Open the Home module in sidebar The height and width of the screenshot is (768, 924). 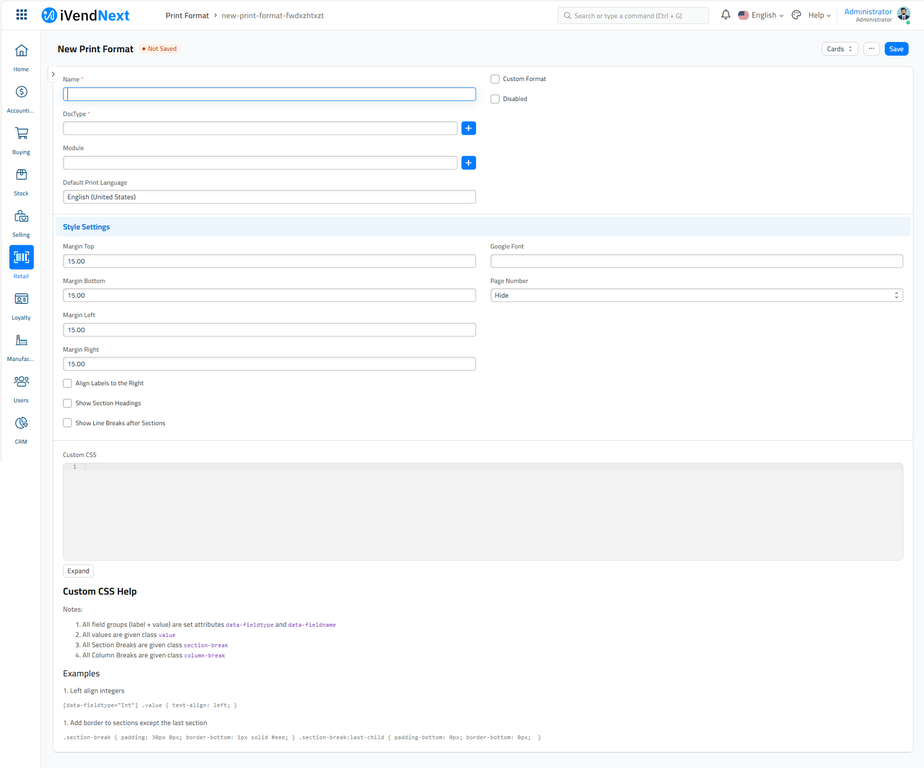pos(21,52)
